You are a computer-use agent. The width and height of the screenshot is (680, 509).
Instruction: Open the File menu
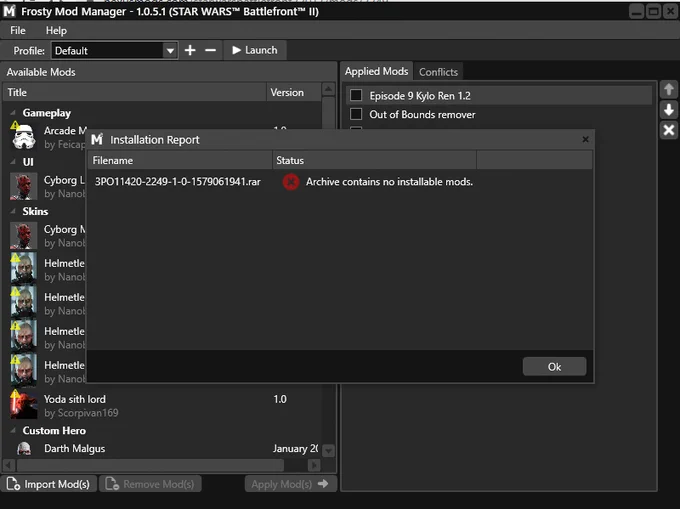tap(18, 30)
